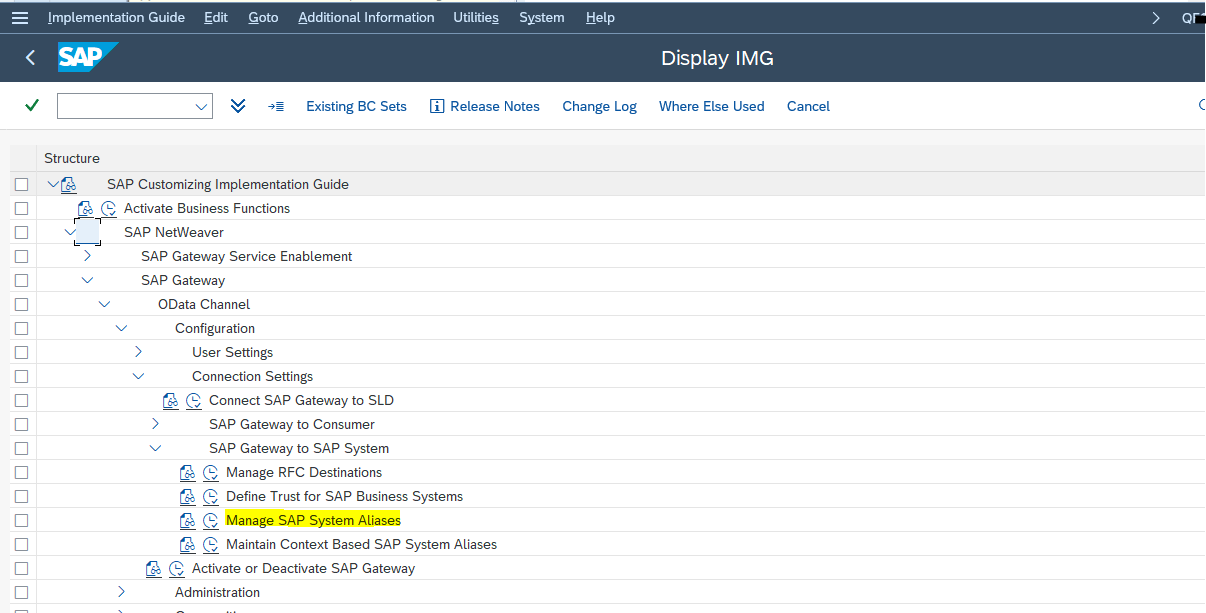The image size is (1206, 613).
Task: Tick checkbox for SAP Customizing Implementation Guide
Action: (21, 184)
